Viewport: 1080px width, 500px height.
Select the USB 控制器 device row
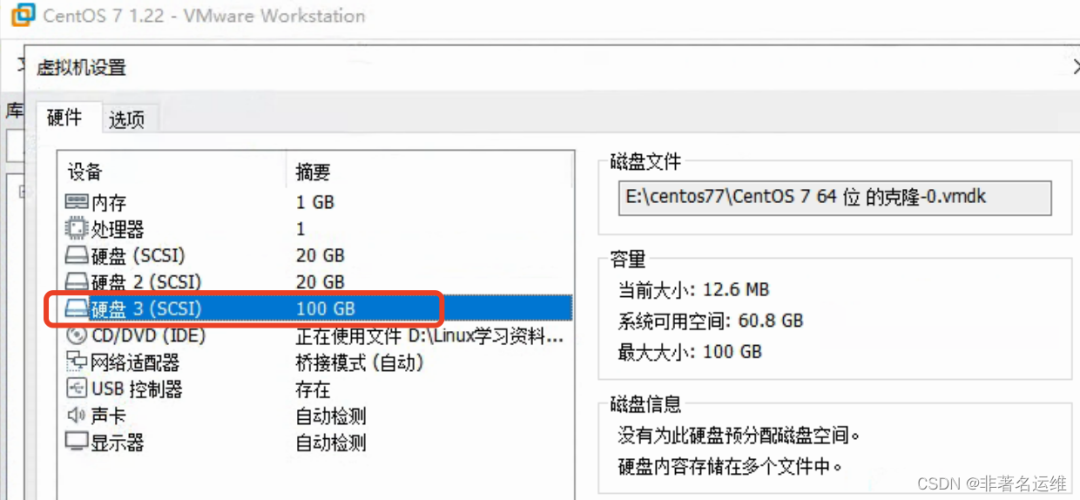315,389
